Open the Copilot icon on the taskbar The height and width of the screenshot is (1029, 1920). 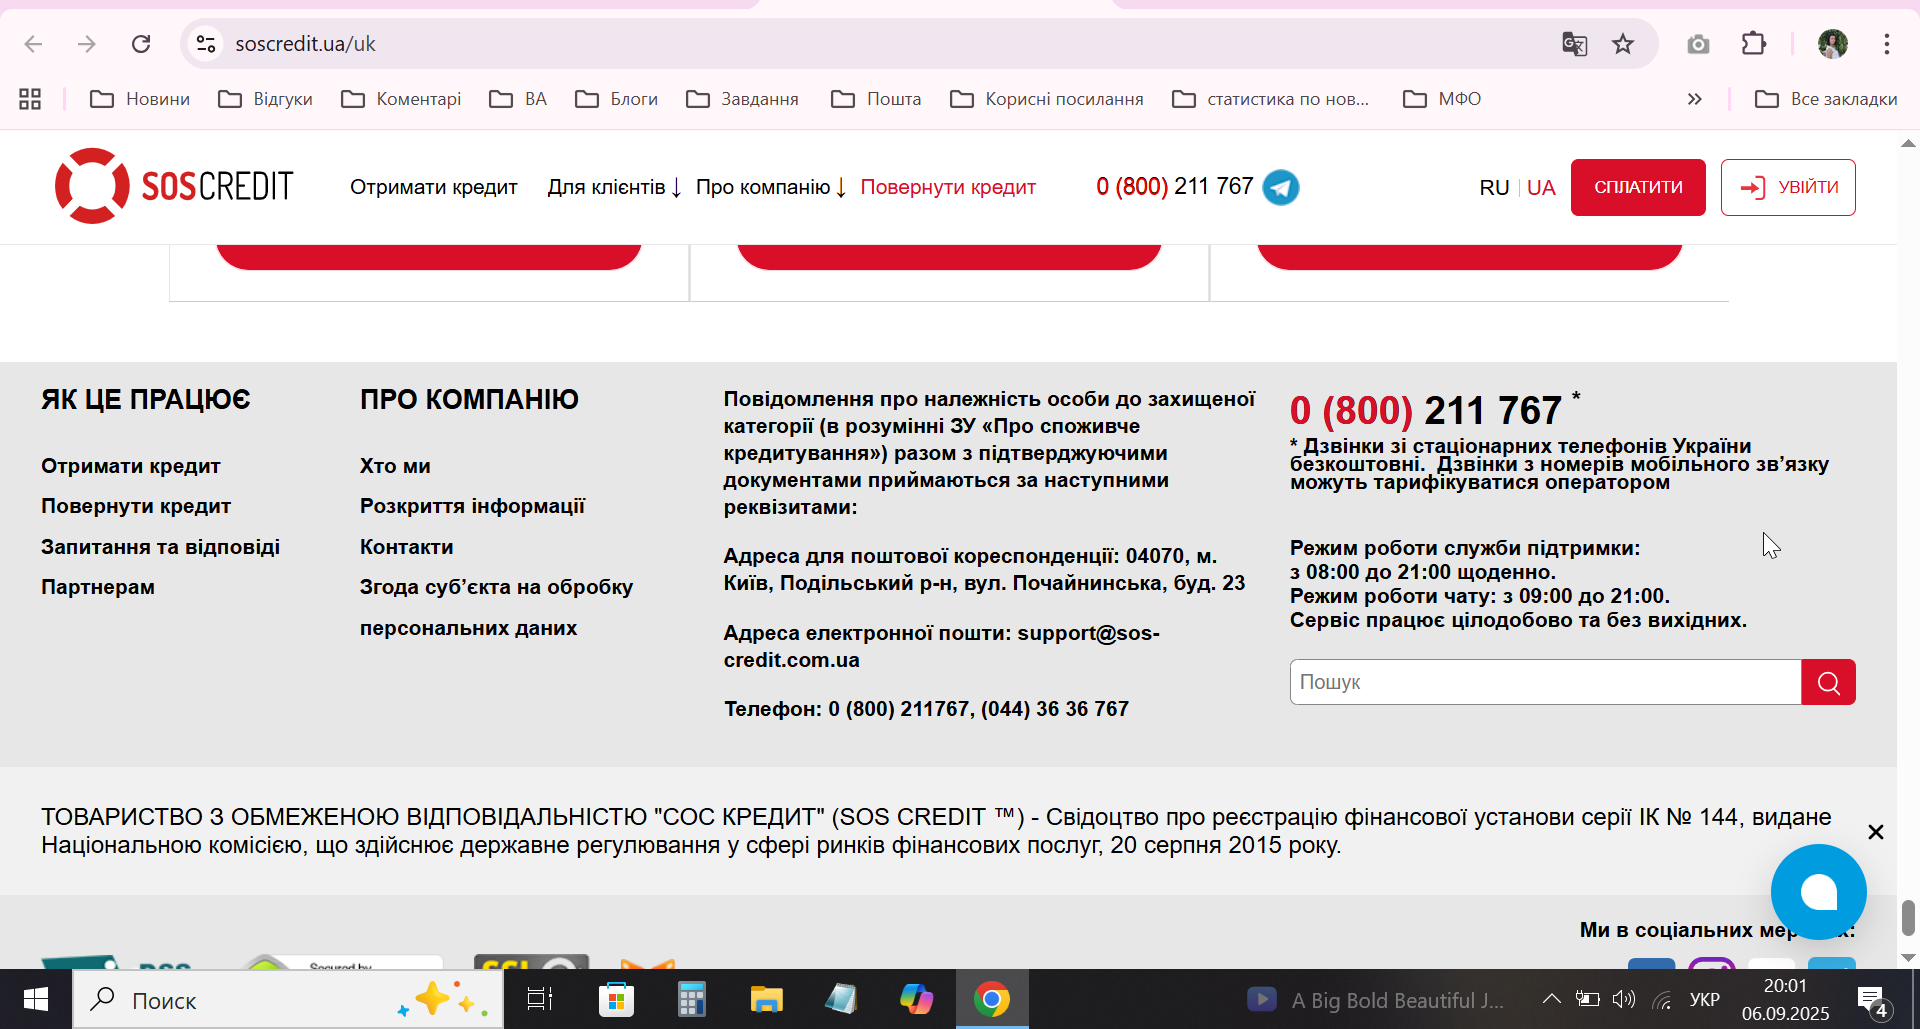(916, 999)
